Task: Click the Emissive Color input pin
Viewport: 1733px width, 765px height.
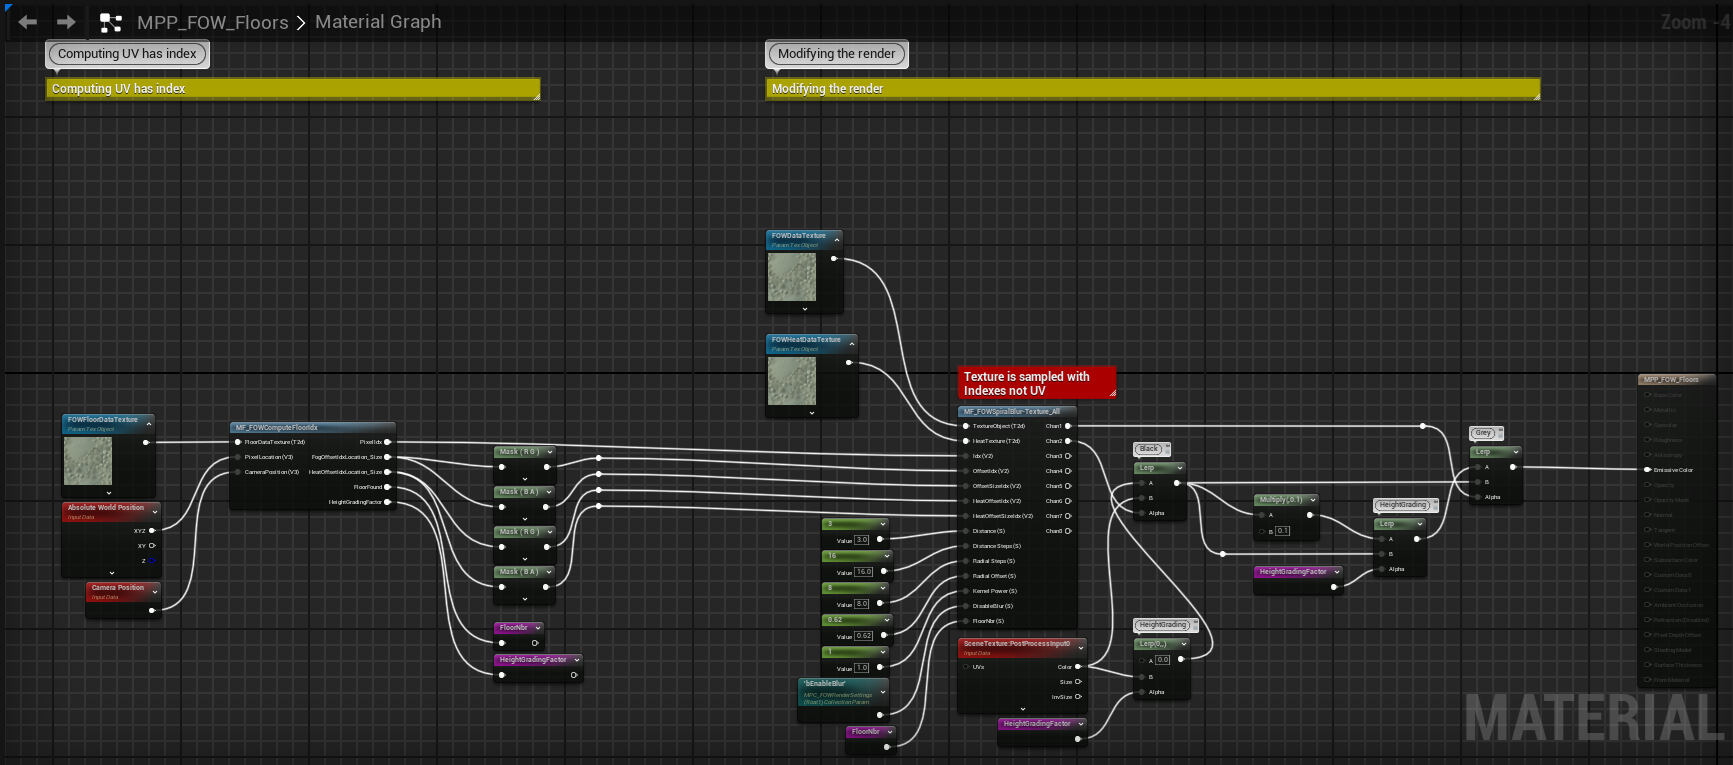Action: 1647,470
